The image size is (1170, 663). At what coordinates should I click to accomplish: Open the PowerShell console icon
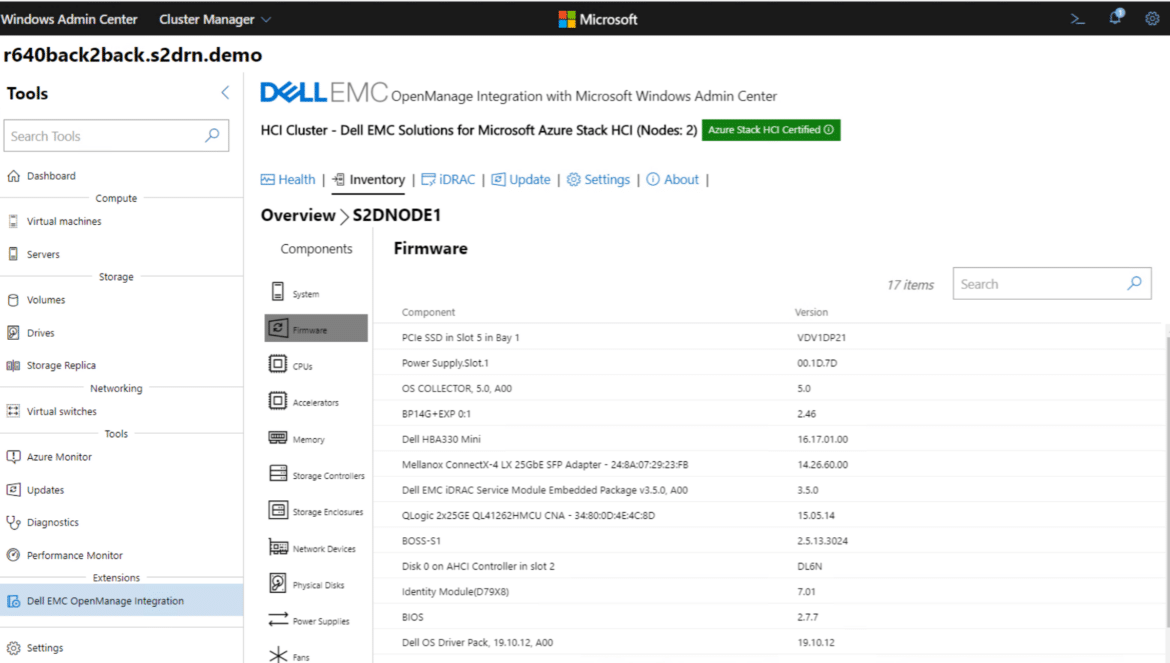pyautogui.click(x=1077, y=19)
